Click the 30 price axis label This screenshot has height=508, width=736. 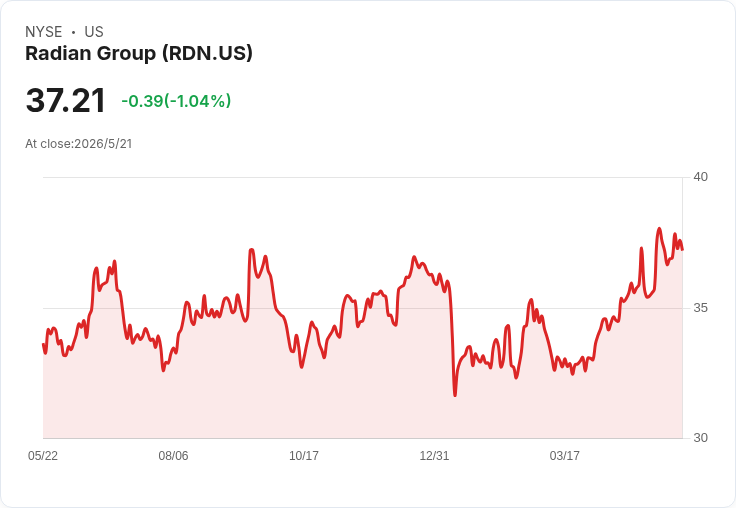pos(700,438)
